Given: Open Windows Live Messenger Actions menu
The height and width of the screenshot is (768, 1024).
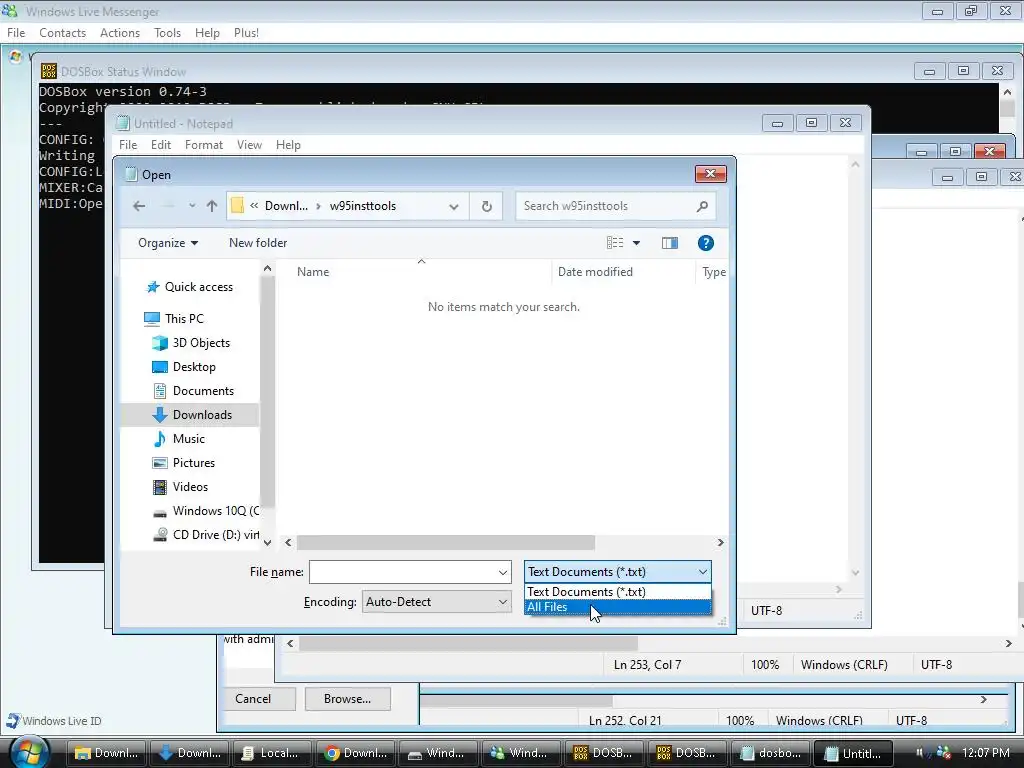Looking at the screenshot, I should pos(120,33).
